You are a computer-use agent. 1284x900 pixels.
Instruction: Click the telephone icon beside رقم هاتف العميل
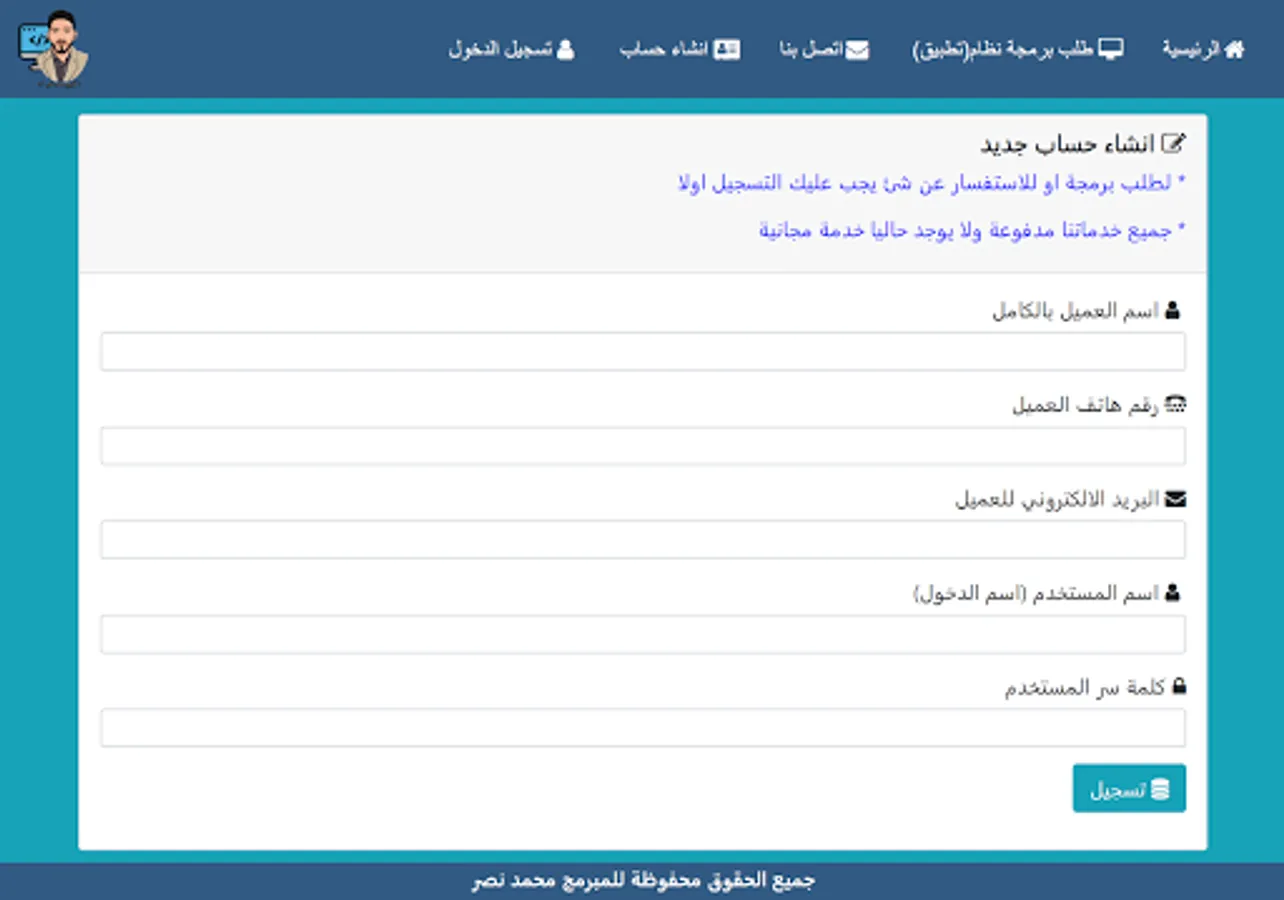tap(1175, 405)
